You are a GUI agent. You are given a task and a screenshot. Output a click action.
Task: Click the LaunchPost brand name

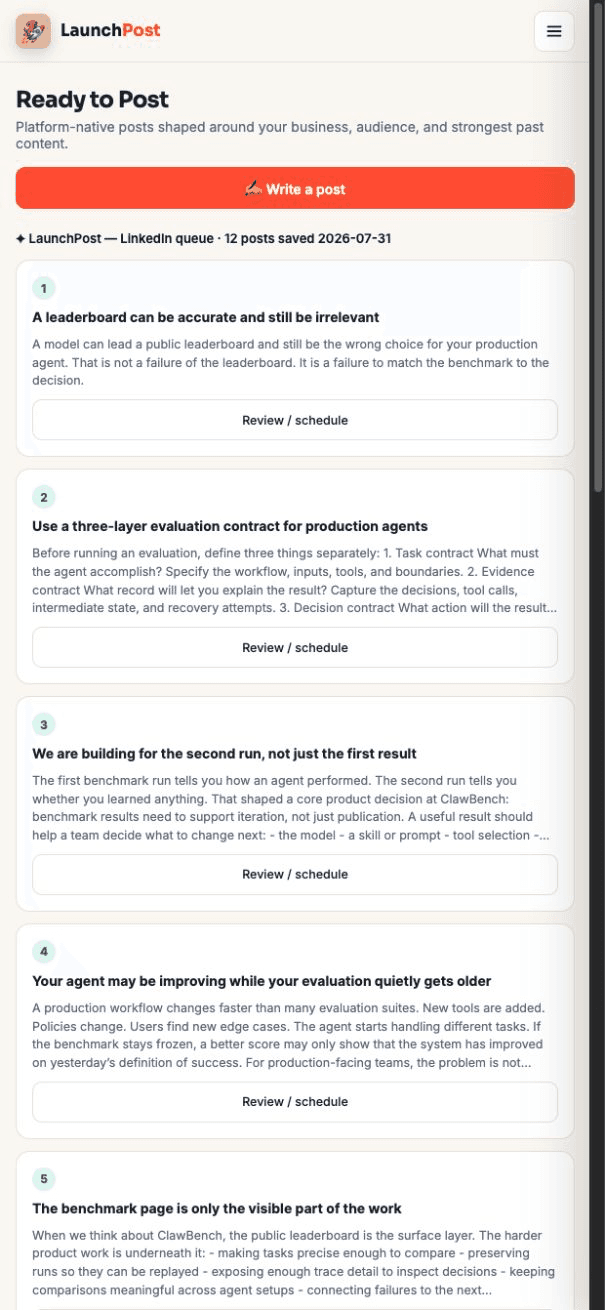coord(110,31)
